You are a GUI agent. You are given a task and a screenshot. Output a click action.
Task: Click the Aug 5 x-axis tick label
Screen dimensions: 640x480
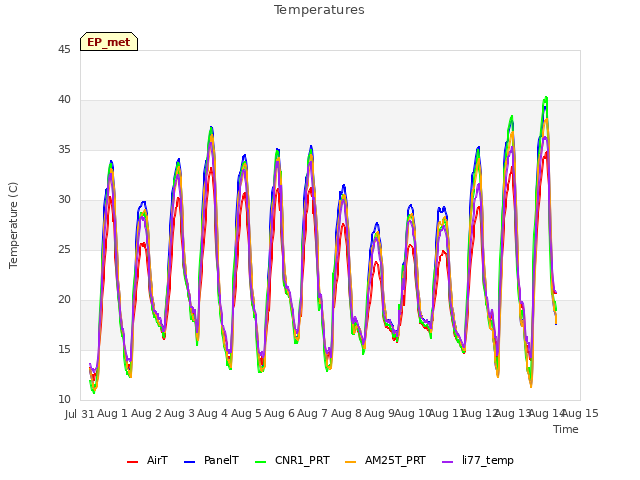point(246,413)
